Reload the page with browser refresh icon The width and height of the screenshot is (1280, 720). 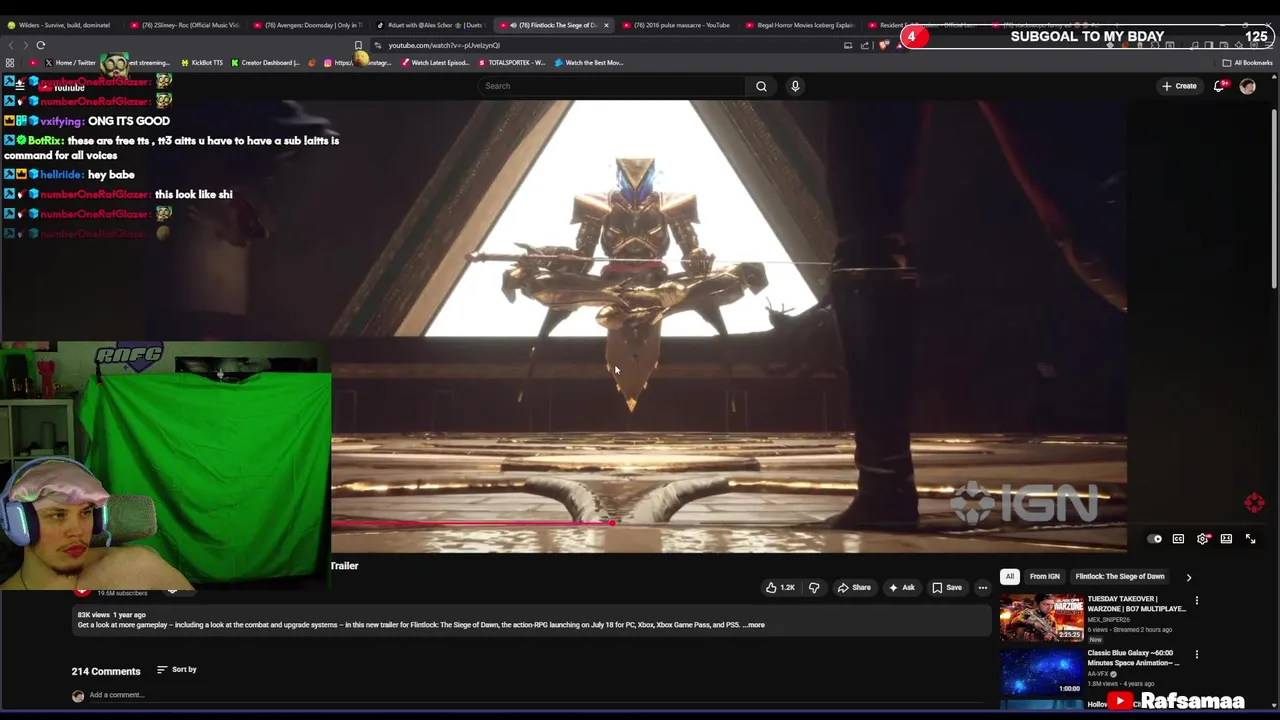coord(41,45)
